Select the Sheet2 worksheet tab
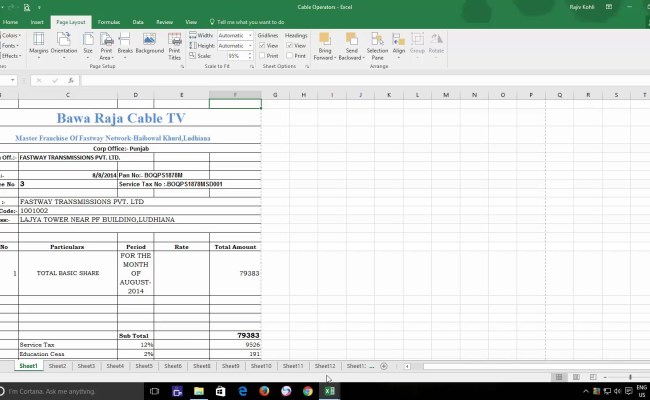650x400 pixels. click(x=57, y=366)
